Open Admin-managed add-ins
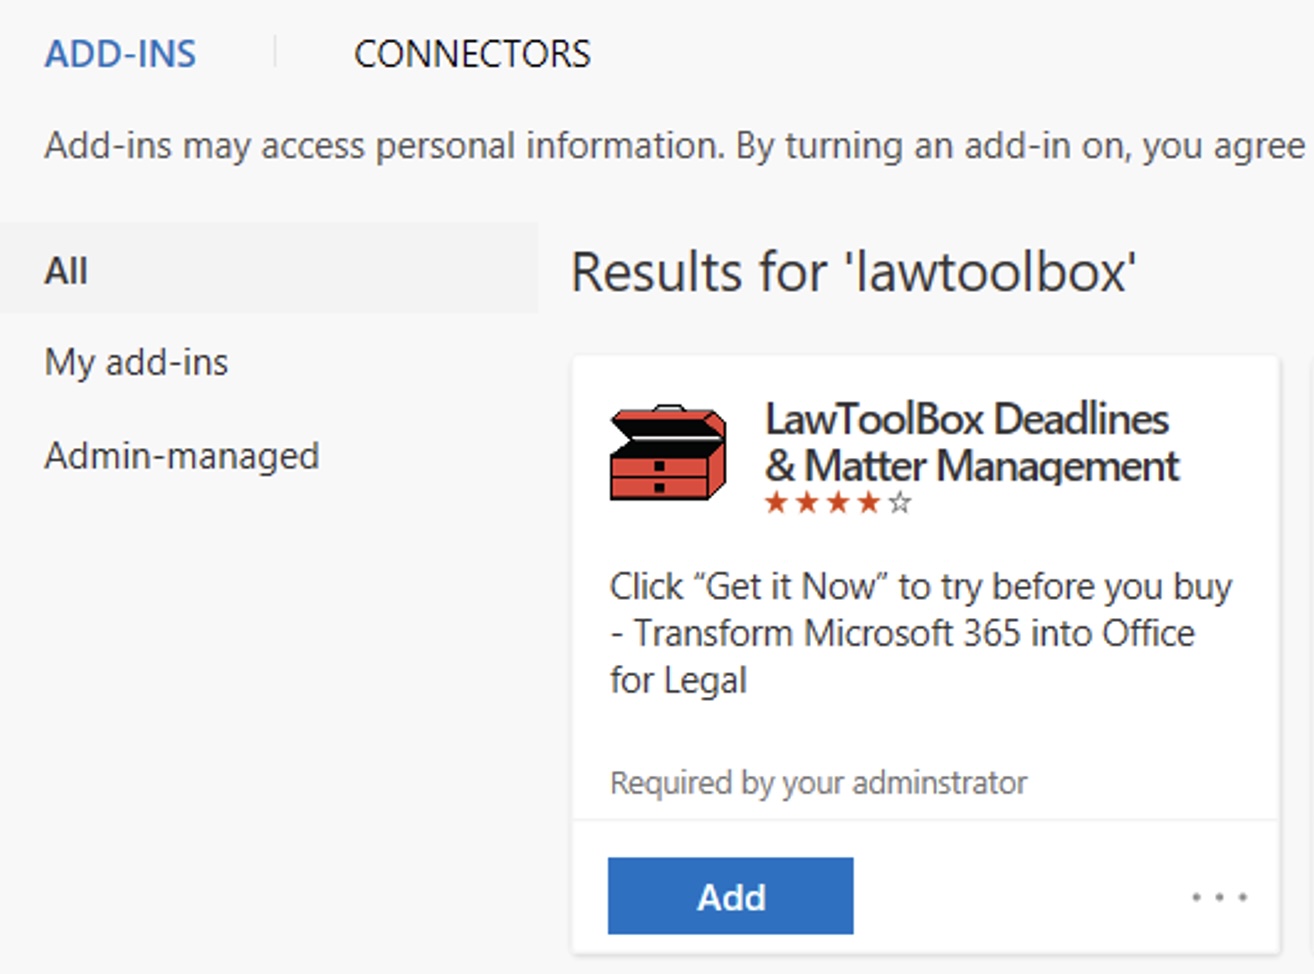The height and width of the screenshot is (974, 1314). 182,456
